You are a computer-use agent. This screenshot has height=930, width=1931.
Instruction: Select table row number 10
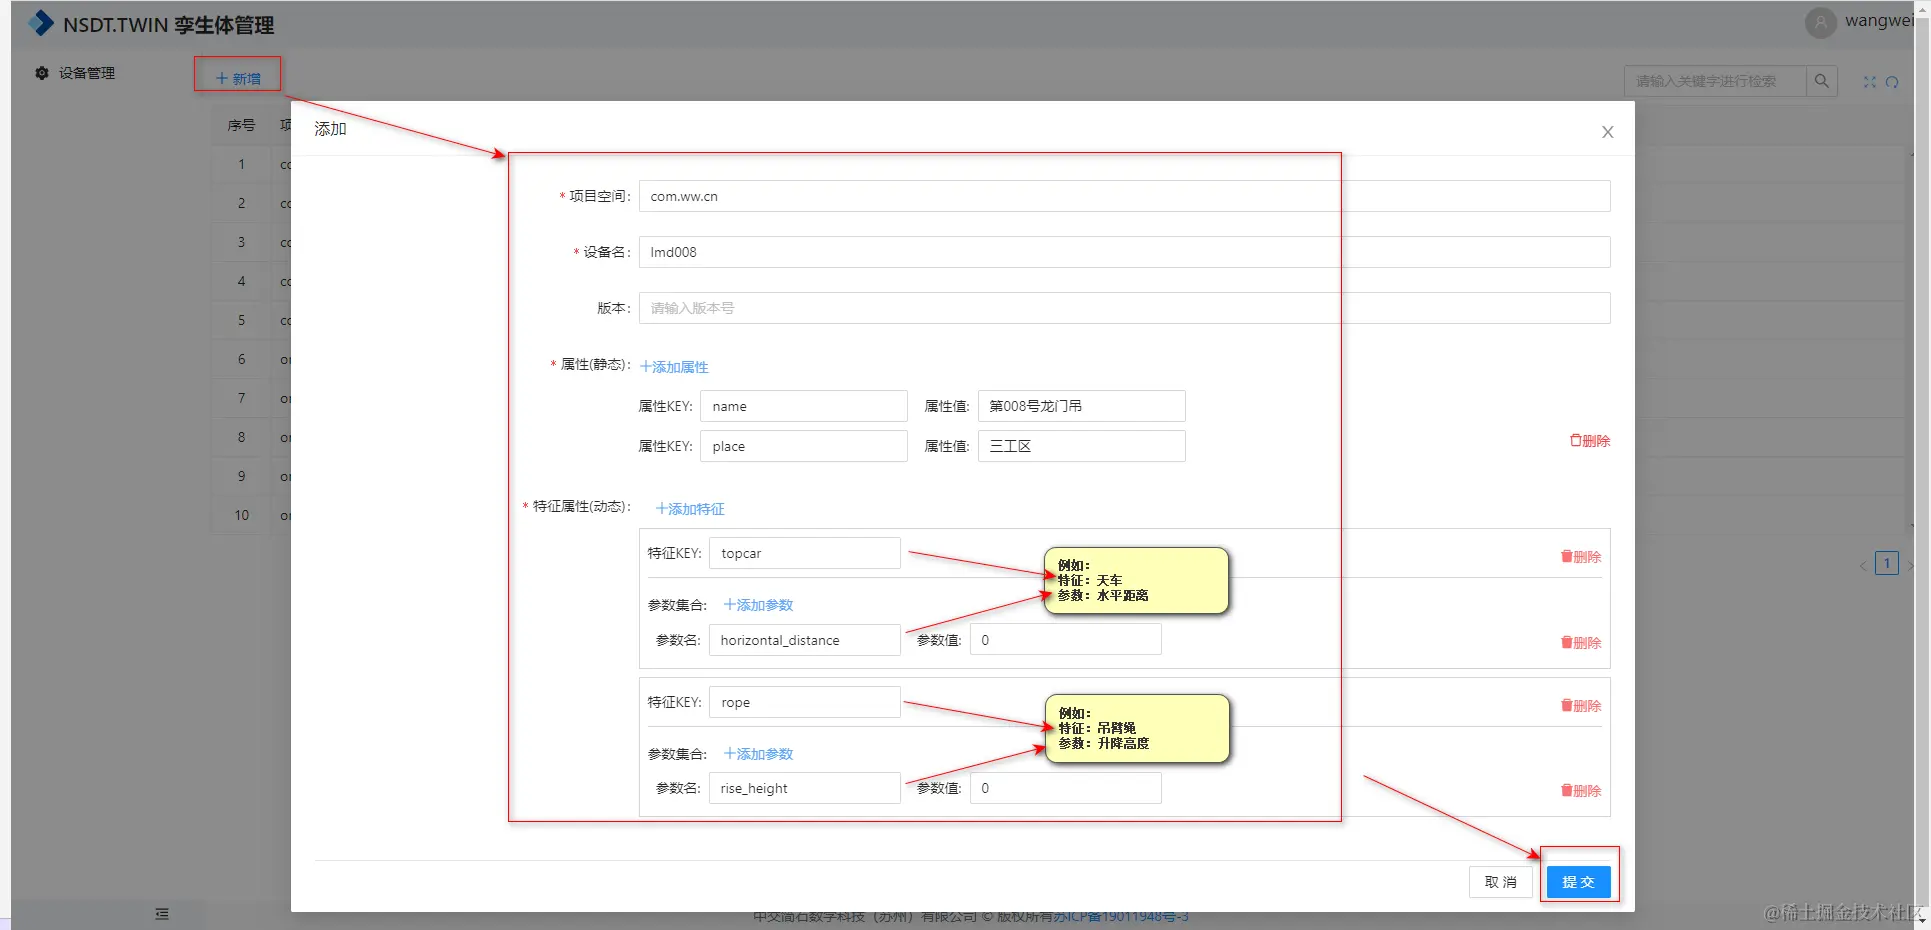[241, 515]
